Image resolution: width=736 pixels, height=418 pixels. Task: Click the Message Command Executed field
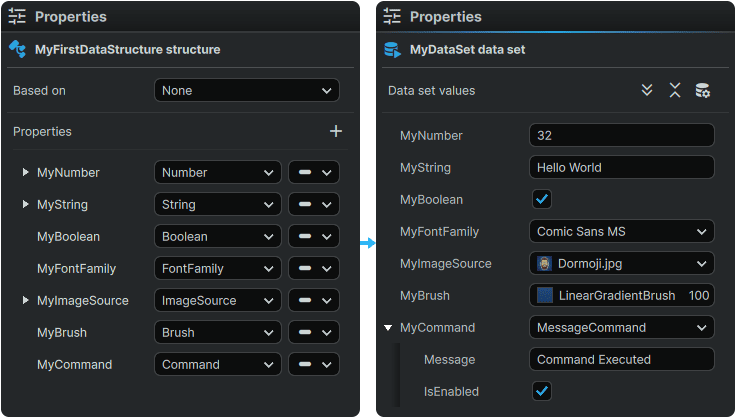tap(621, 359)
